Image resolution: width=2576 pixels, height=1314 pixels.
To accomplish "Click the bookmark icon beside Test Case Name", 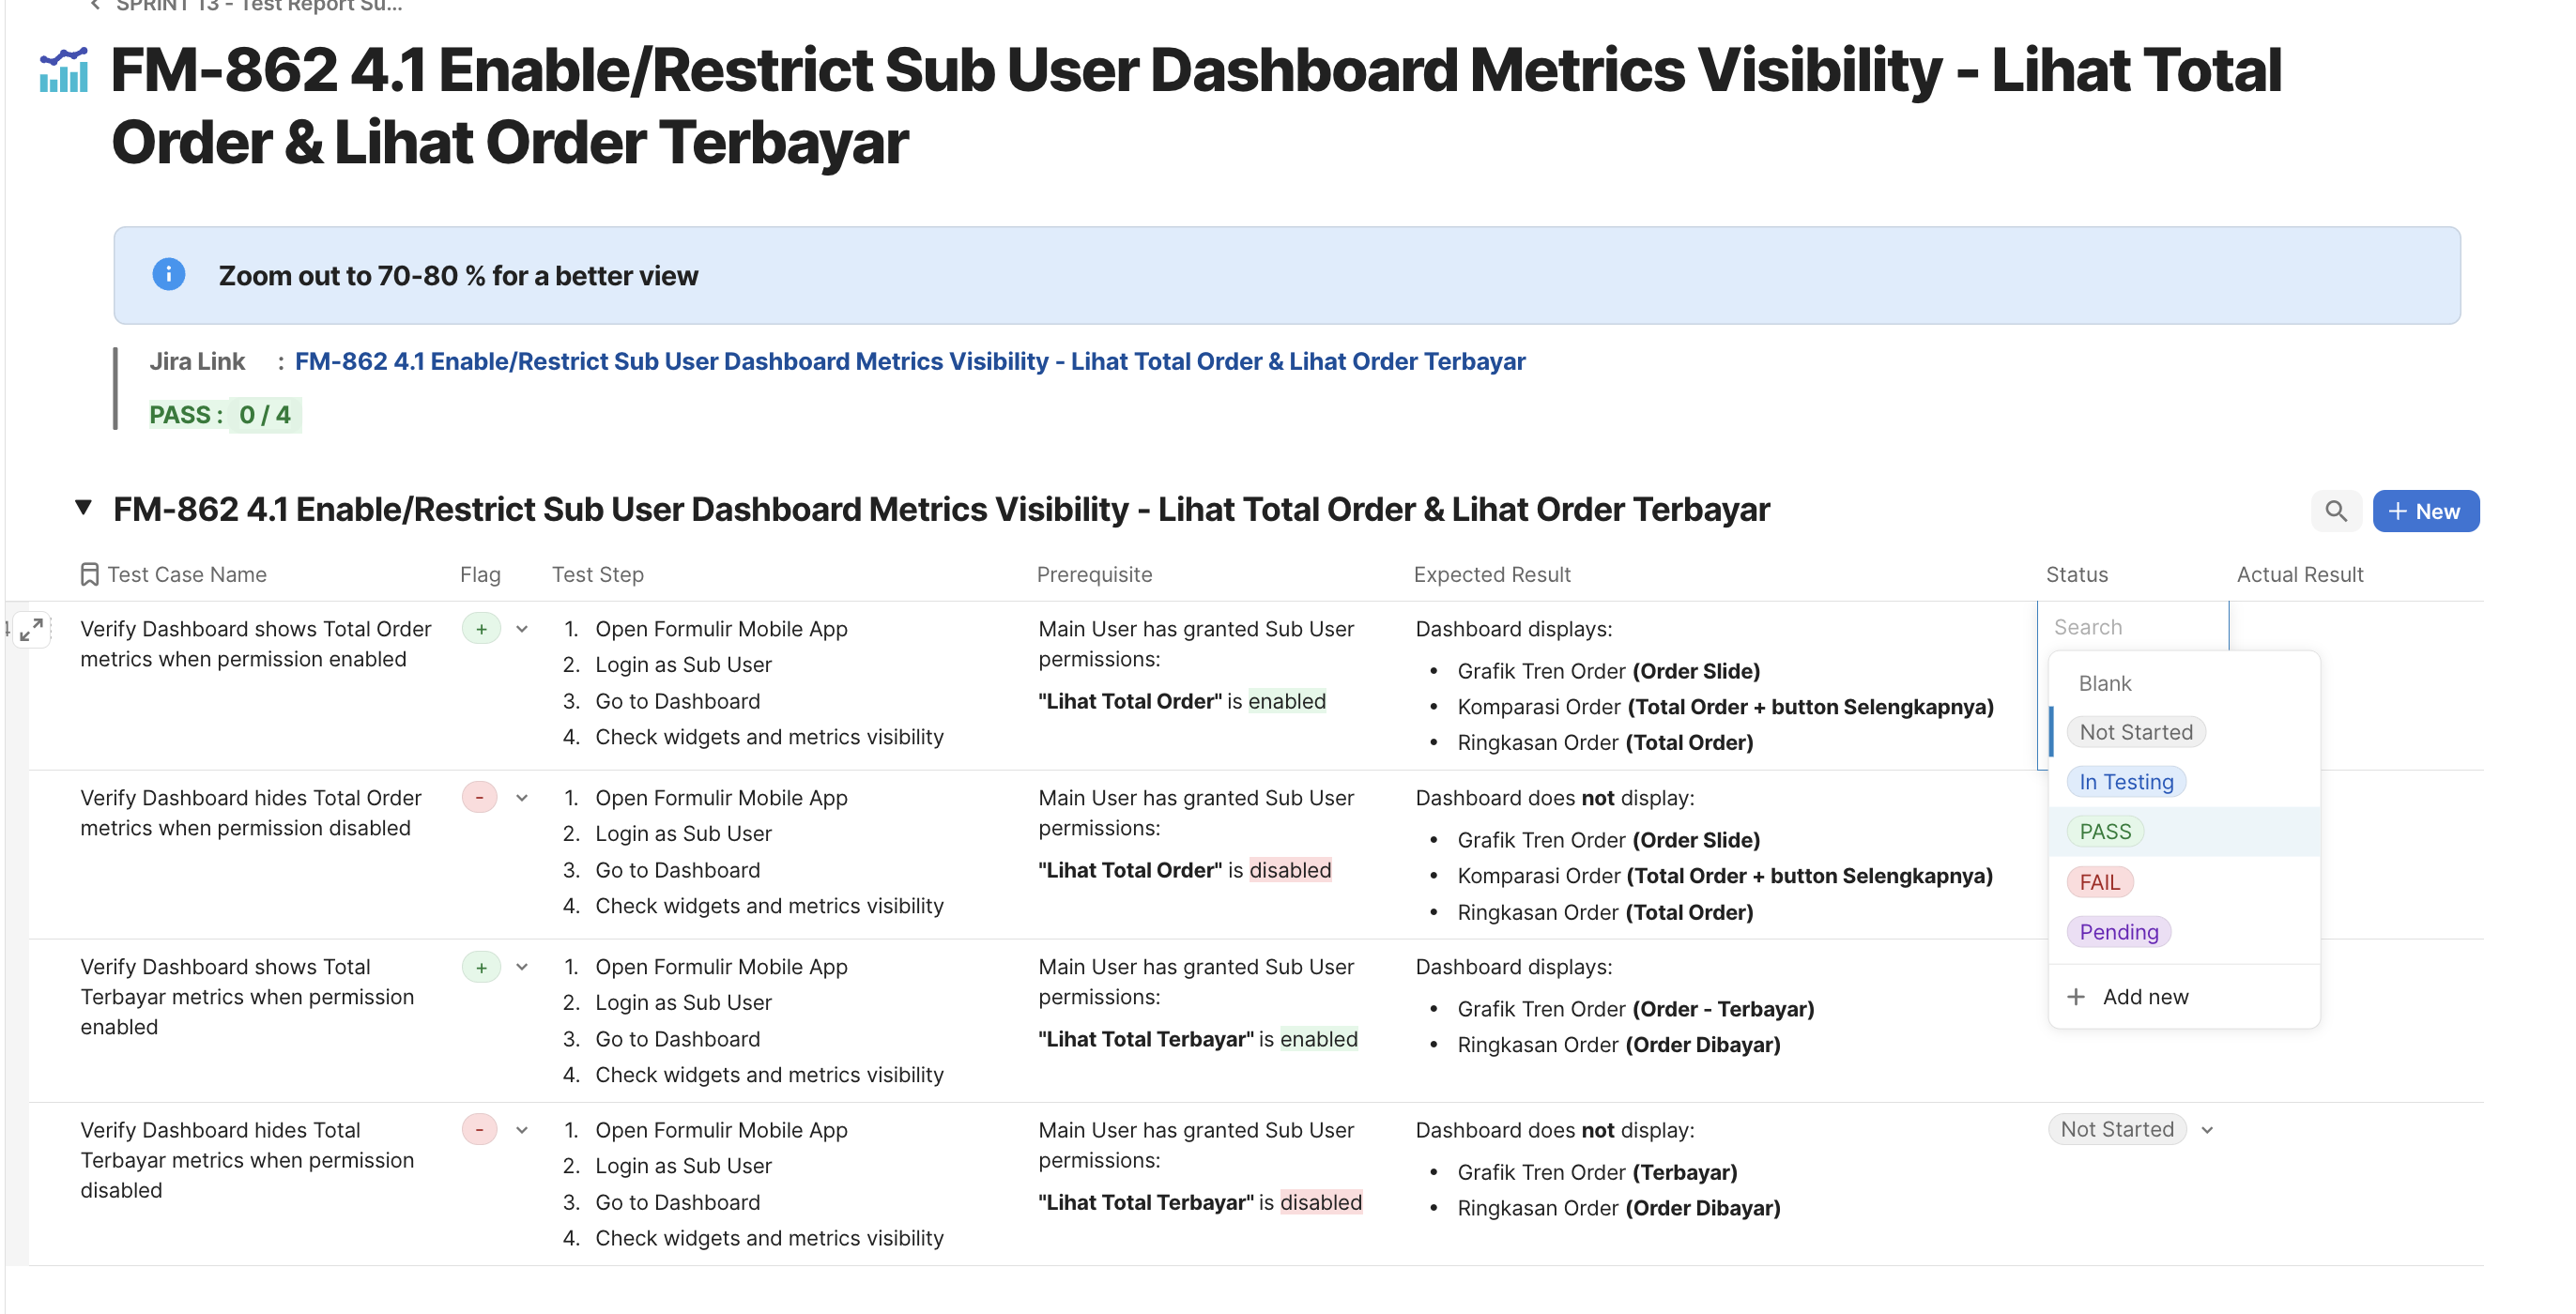I will pyautogui.click(x=89, y=574).
